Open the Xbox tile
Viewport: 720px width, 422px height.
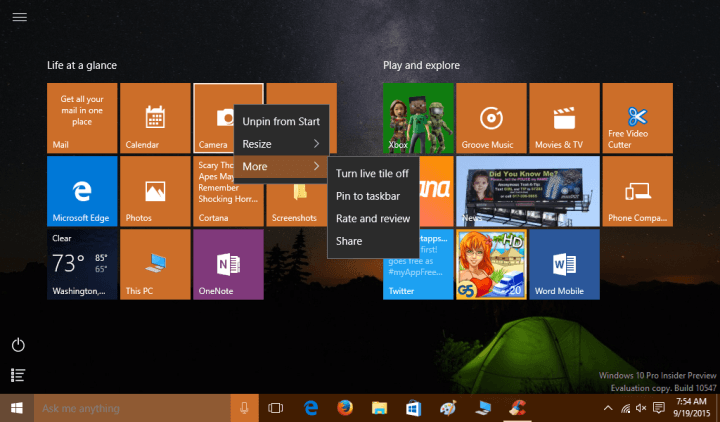pyautogui.click(x=418, y=118)
